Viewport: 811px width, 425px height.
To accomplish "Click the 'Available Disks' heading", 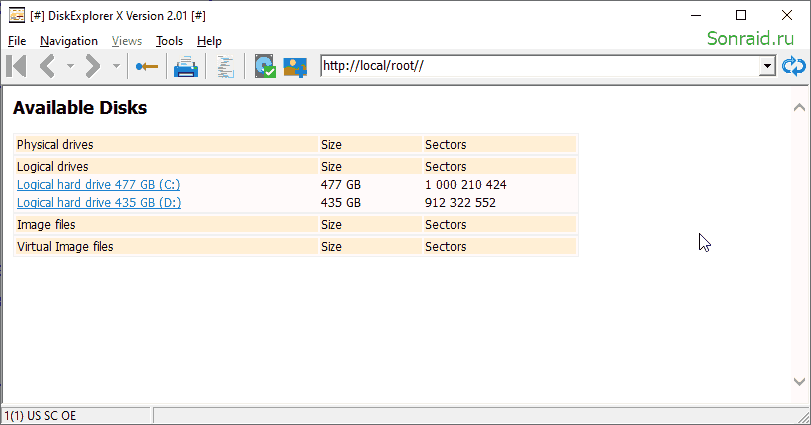I will tap(80, 108).
